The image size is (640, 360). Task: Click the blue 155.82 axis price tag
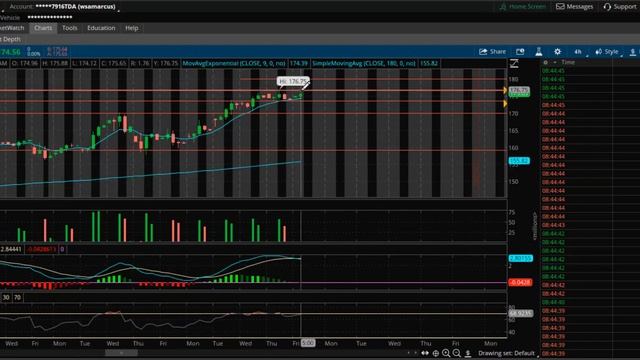(519, 161)
